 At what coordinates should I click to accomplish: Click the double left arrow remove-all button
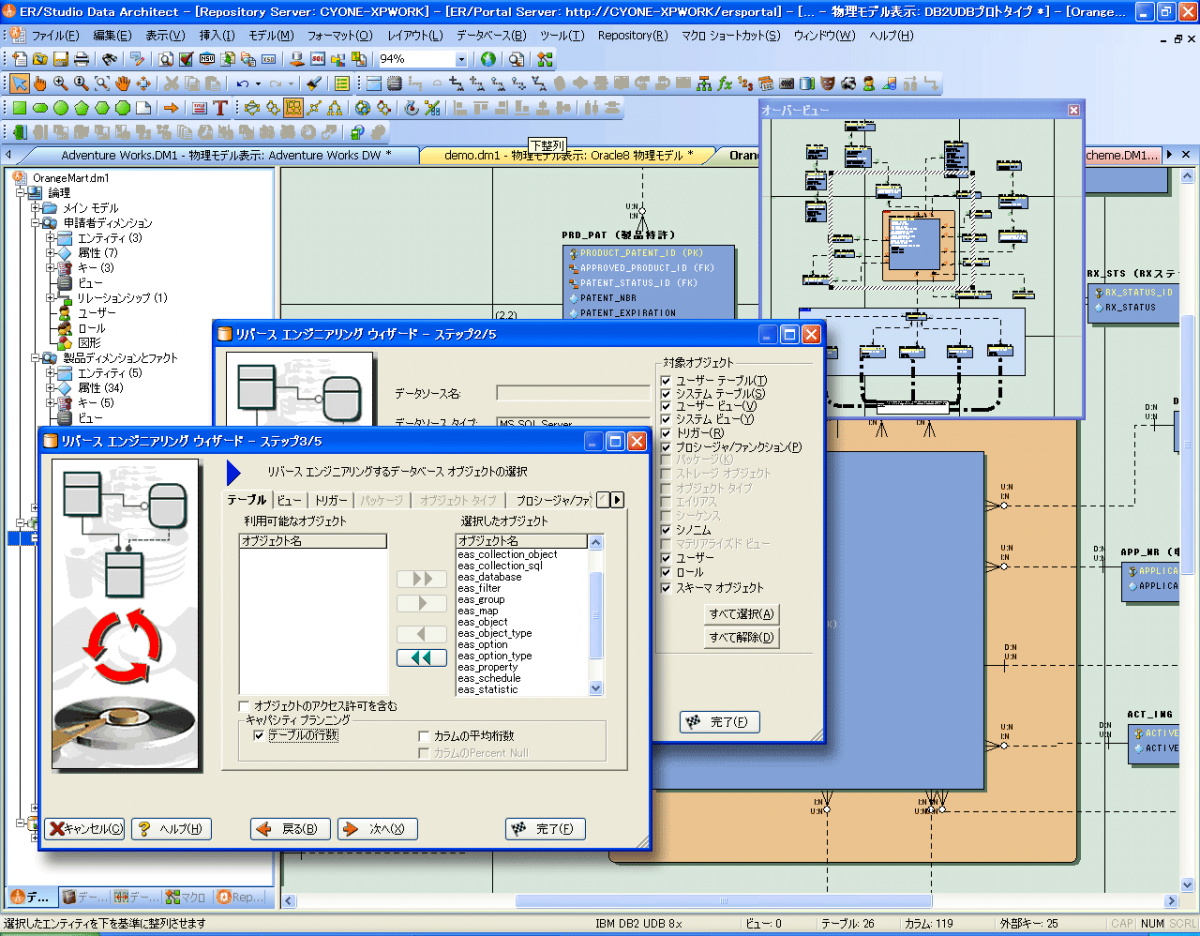[x=421, y=658]
